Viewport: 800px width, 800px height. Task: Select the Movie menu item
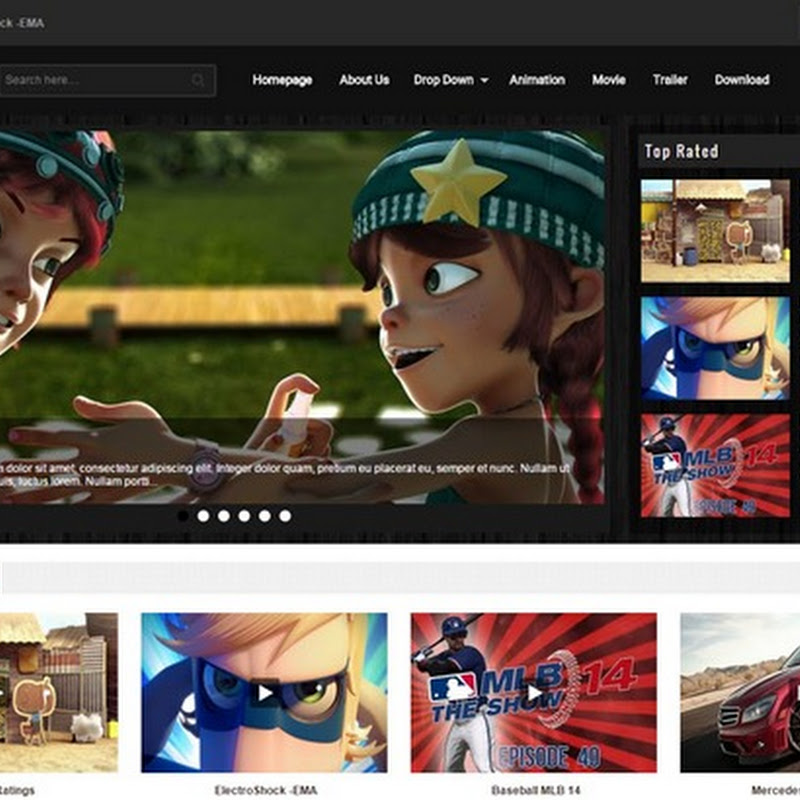click(609, 80)
